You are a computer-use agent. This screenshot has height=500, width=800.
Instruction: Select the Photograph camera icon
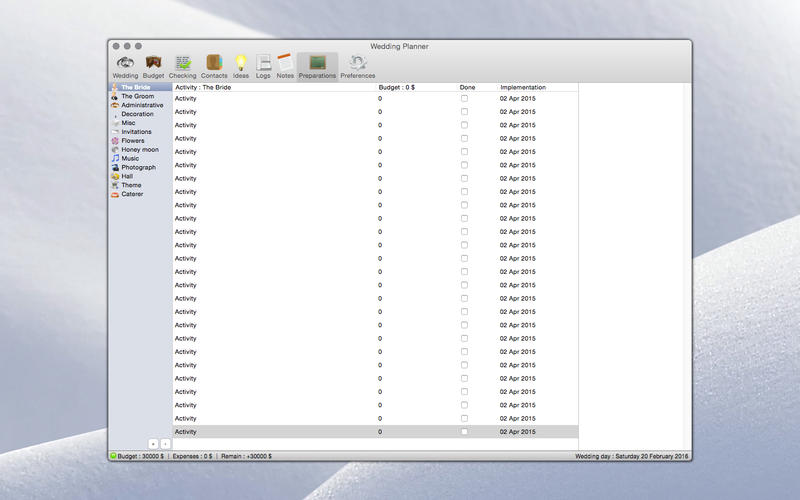[115, 167]
